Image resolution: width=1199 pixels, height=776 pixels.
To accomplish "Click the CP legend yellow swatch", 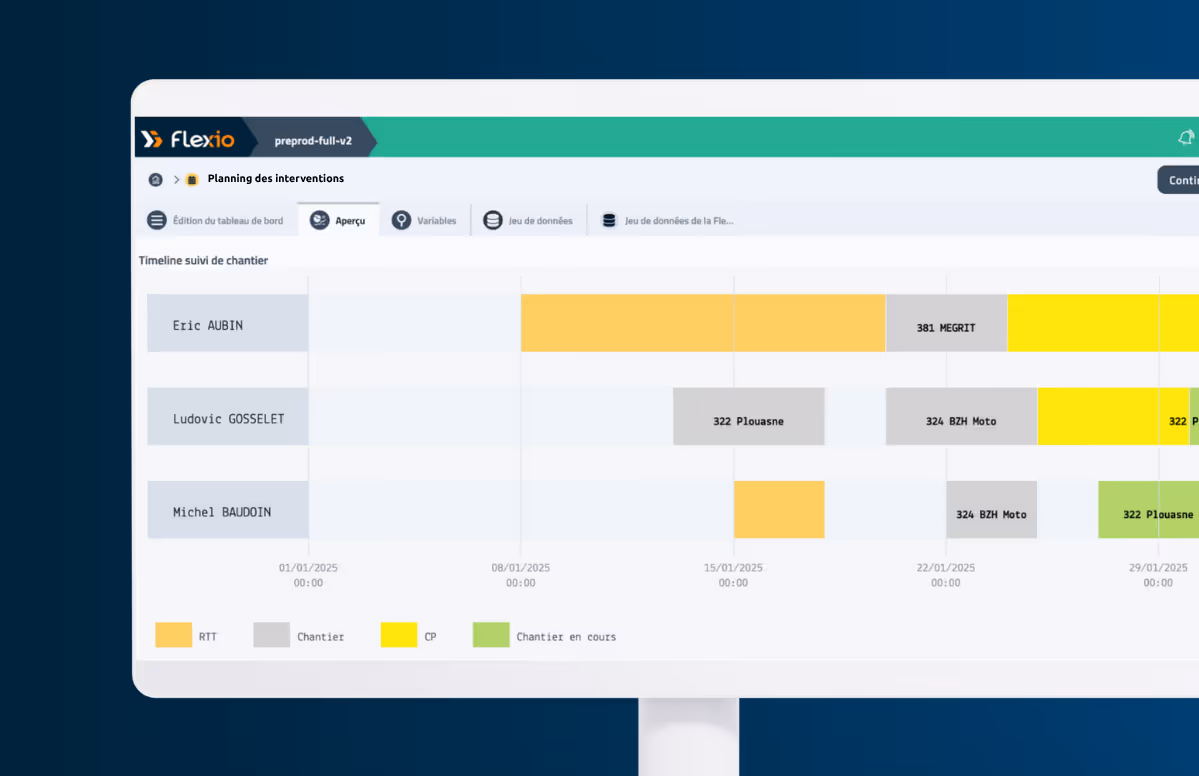I will pyautogui.click(x=398, y=635).
